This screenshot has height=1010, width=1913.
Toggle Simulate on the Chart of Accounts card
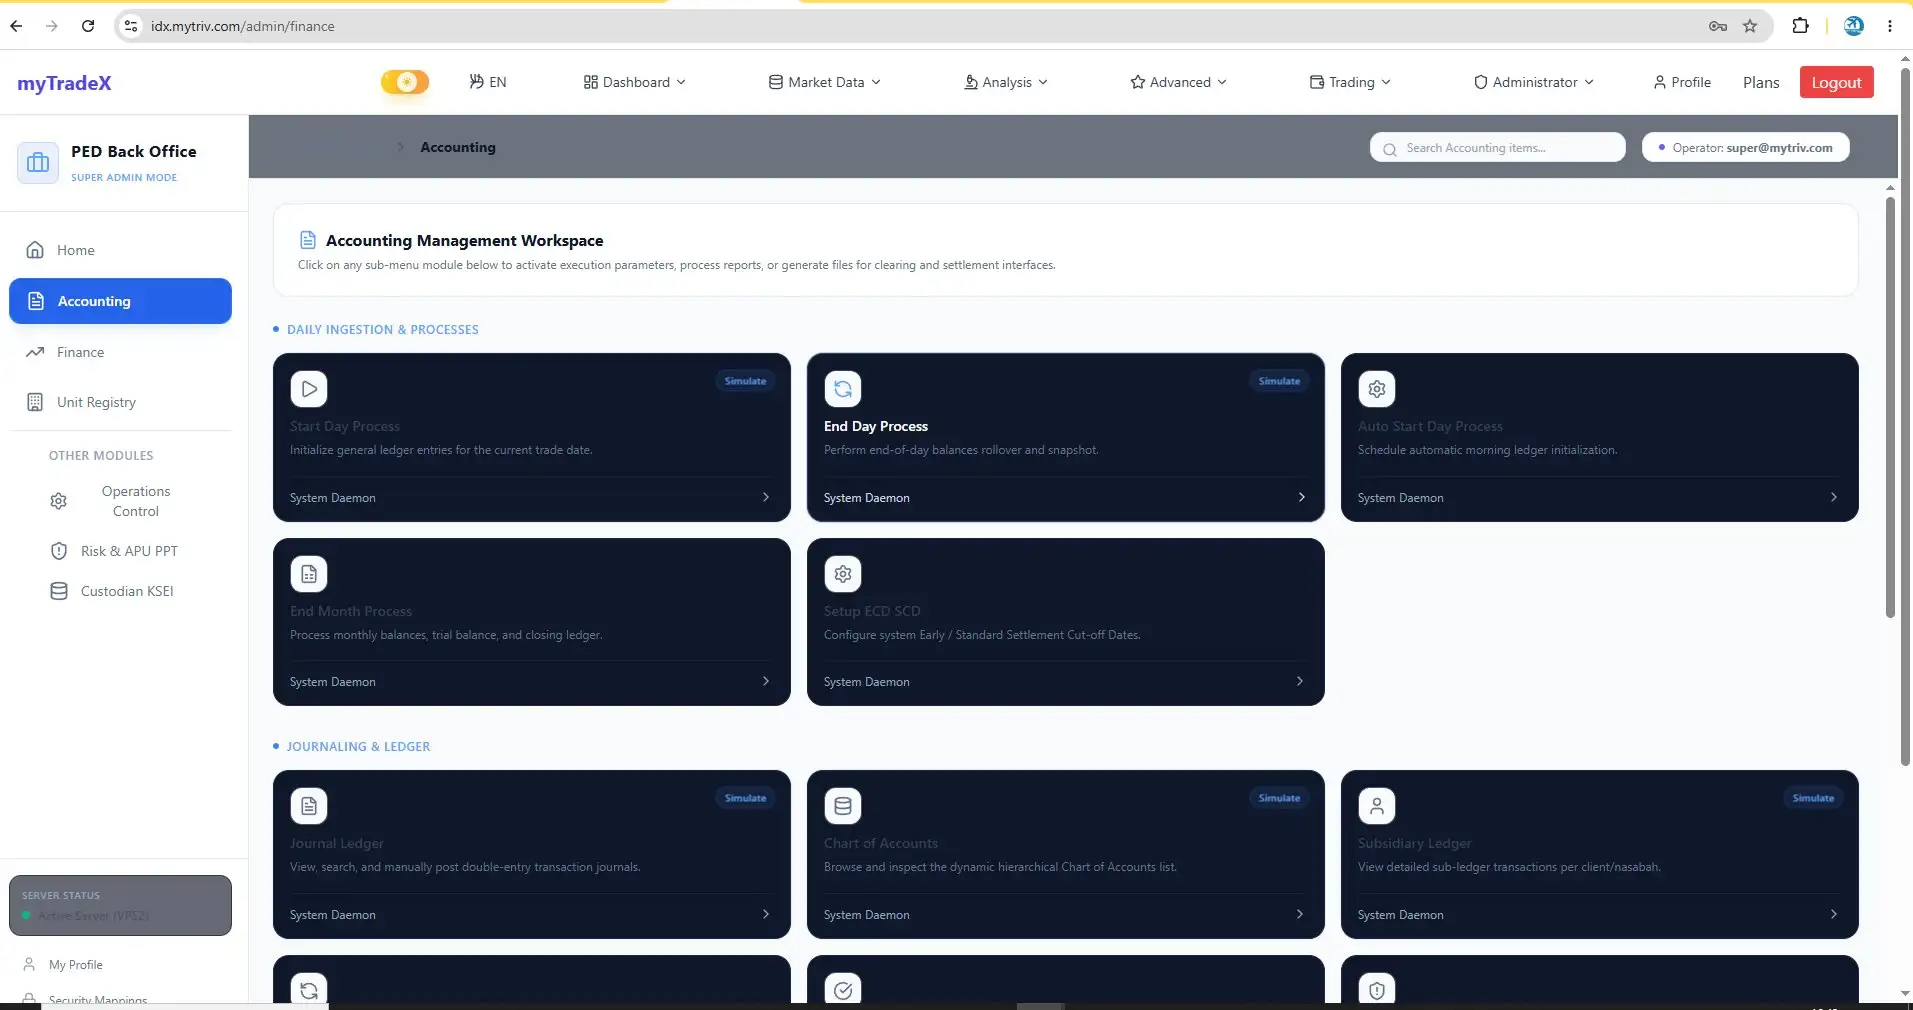click(x=1279, y=798)
